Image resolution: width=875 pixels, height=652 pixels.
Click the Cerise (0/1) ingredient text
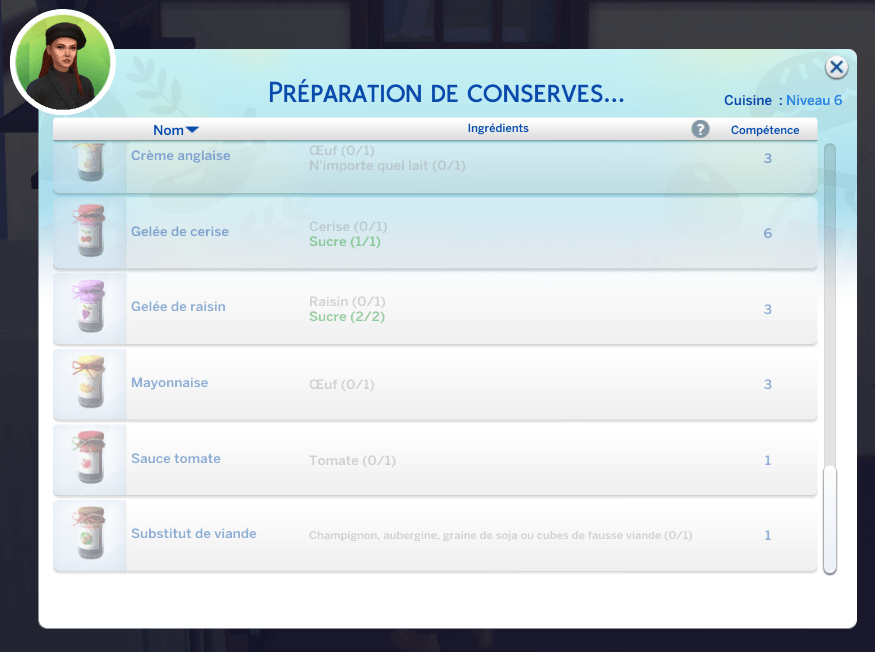point(348,226)
